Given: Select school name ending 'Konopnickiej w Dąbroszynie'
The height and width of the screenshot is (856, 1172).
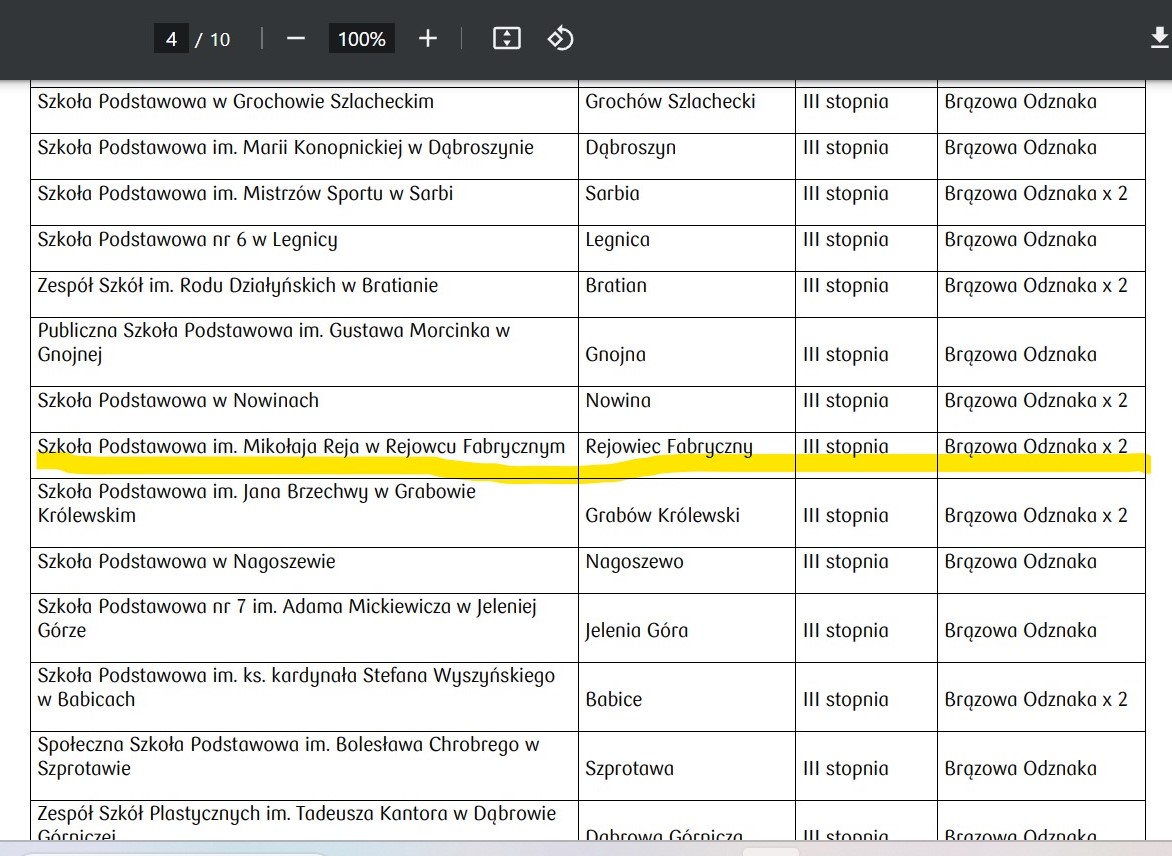Looking at the screenshot, I should [x=286, y=148].
